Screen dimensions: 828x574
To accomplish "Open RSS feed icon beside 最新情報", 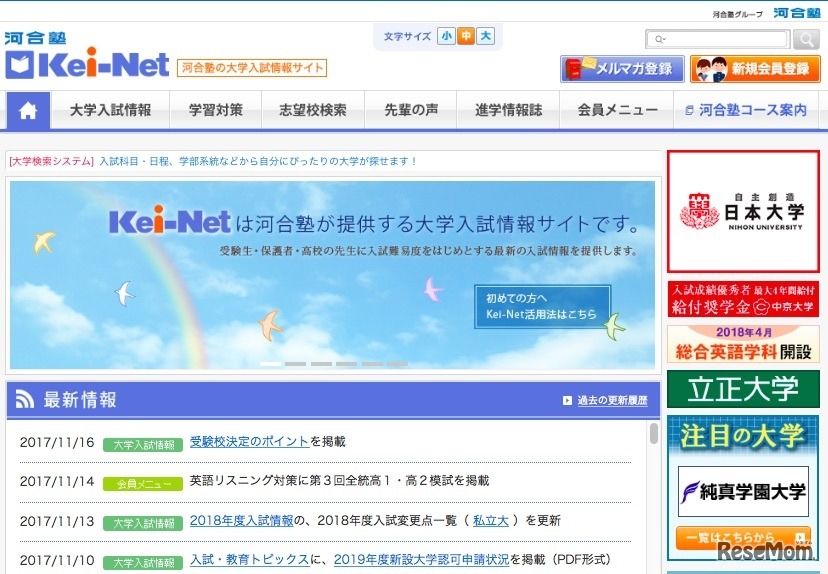I will tap(24, 399).
